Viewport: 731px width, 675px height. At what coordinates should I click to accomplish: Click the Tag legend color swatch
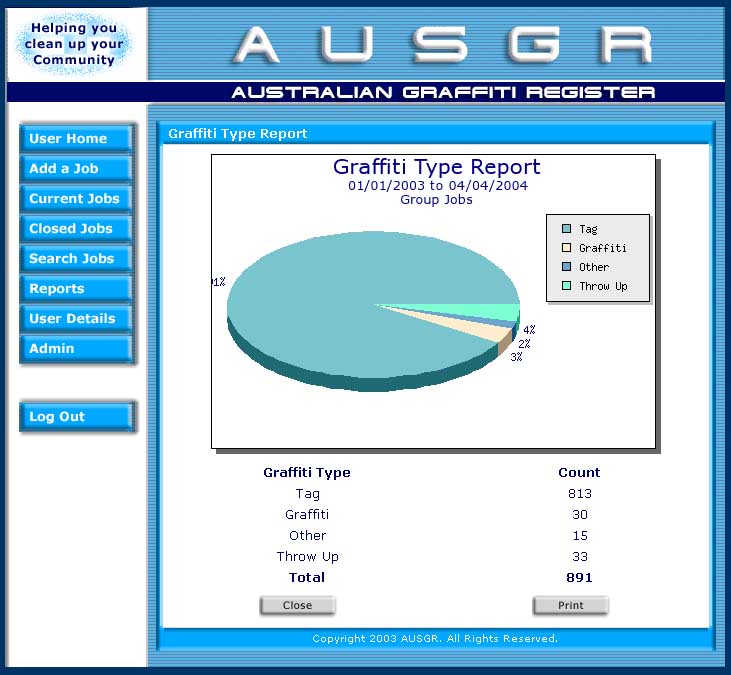[x=566, y=230]
